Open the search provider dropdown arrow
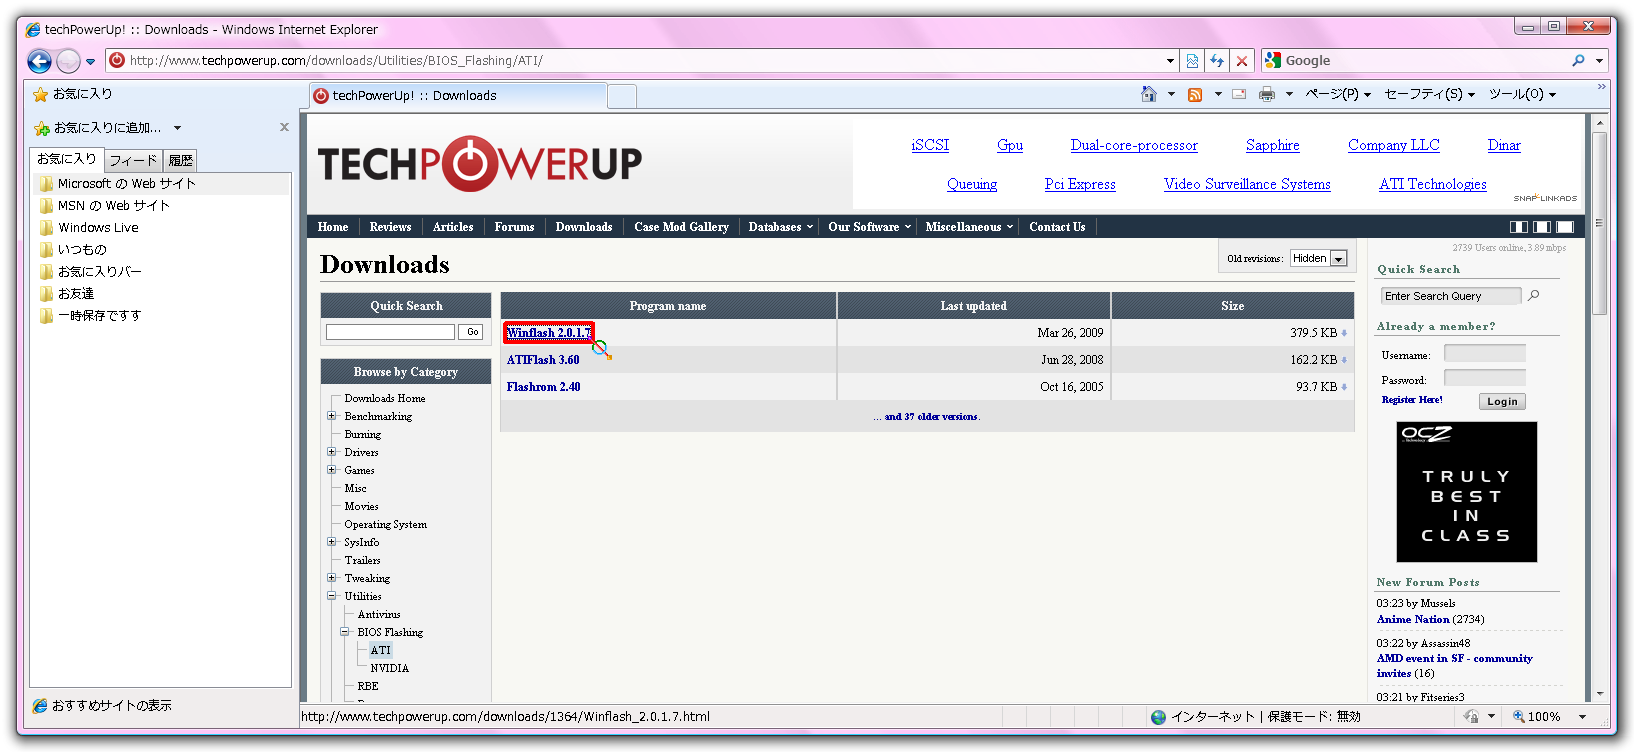Viewport: 1634px width, 752px height. (1599, 61)
